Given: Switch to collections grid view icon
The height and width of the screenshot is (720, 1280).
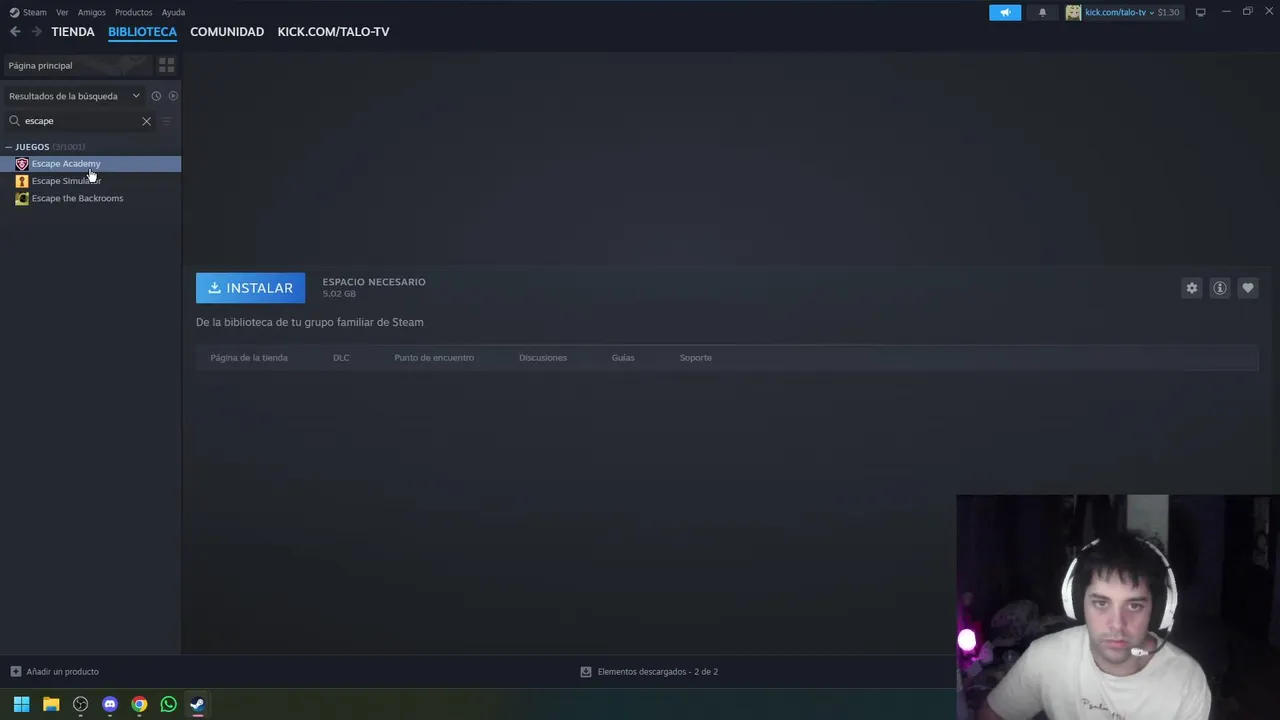Looking at the screenshot, I should point(167,65).
